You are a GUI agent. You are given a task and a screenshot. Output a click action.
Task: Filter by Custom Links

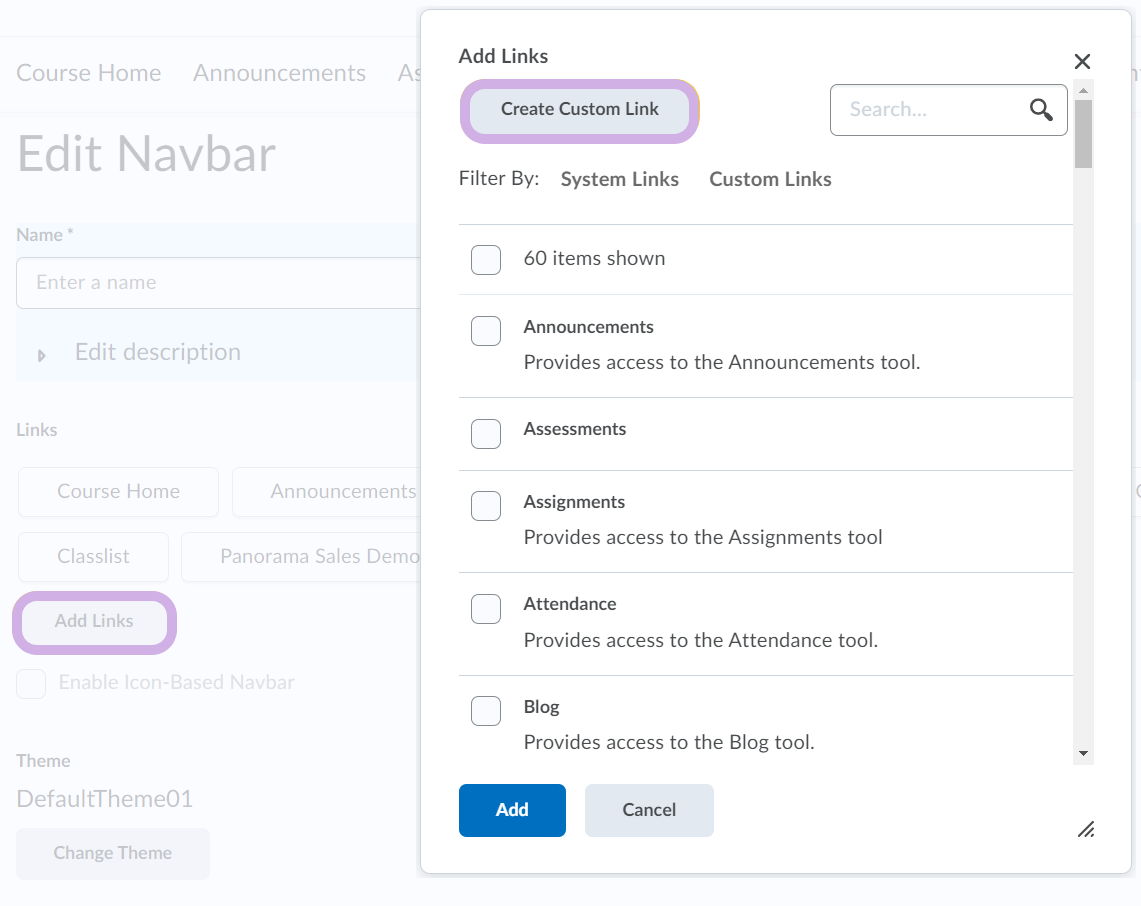[770, 180]
